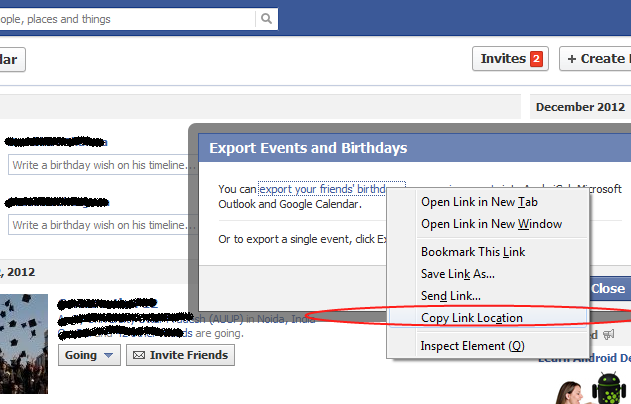Click the green Android robot icon
The height and width of the screenshot is (404, 631).
tap(607, 388)
